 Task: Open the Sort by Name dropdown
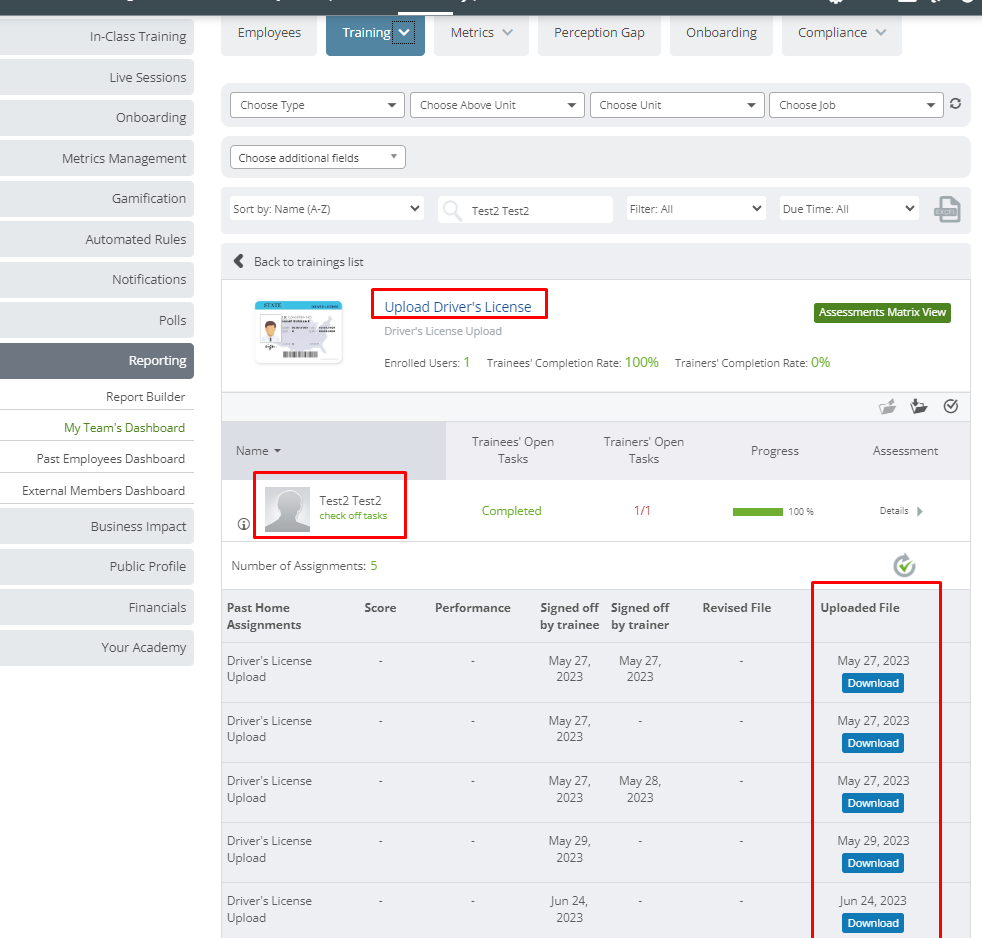[x=325, y=208]
